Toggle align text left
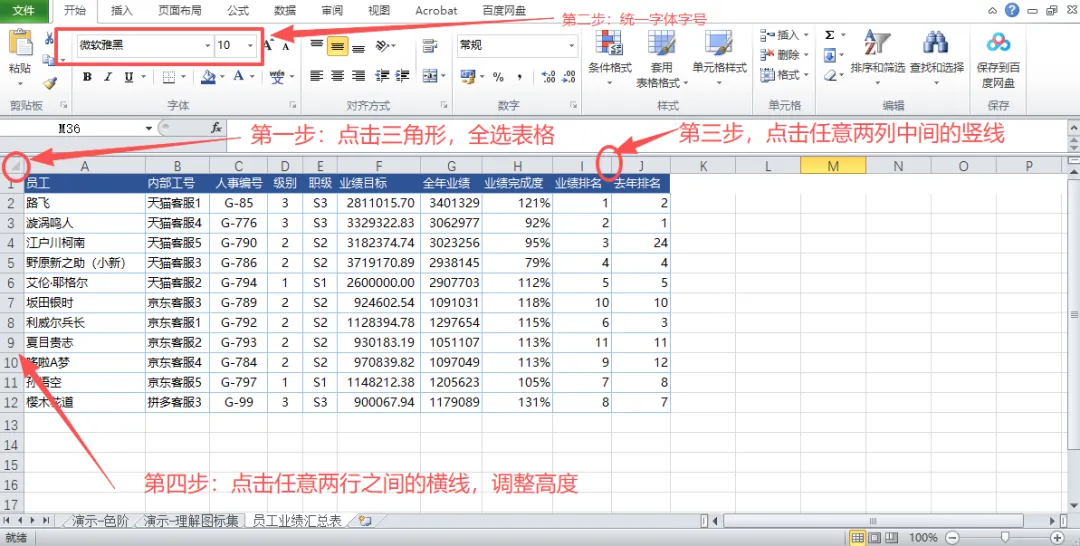The width and height of the screenshot is (1080, 546). click(x=316, y=76)
